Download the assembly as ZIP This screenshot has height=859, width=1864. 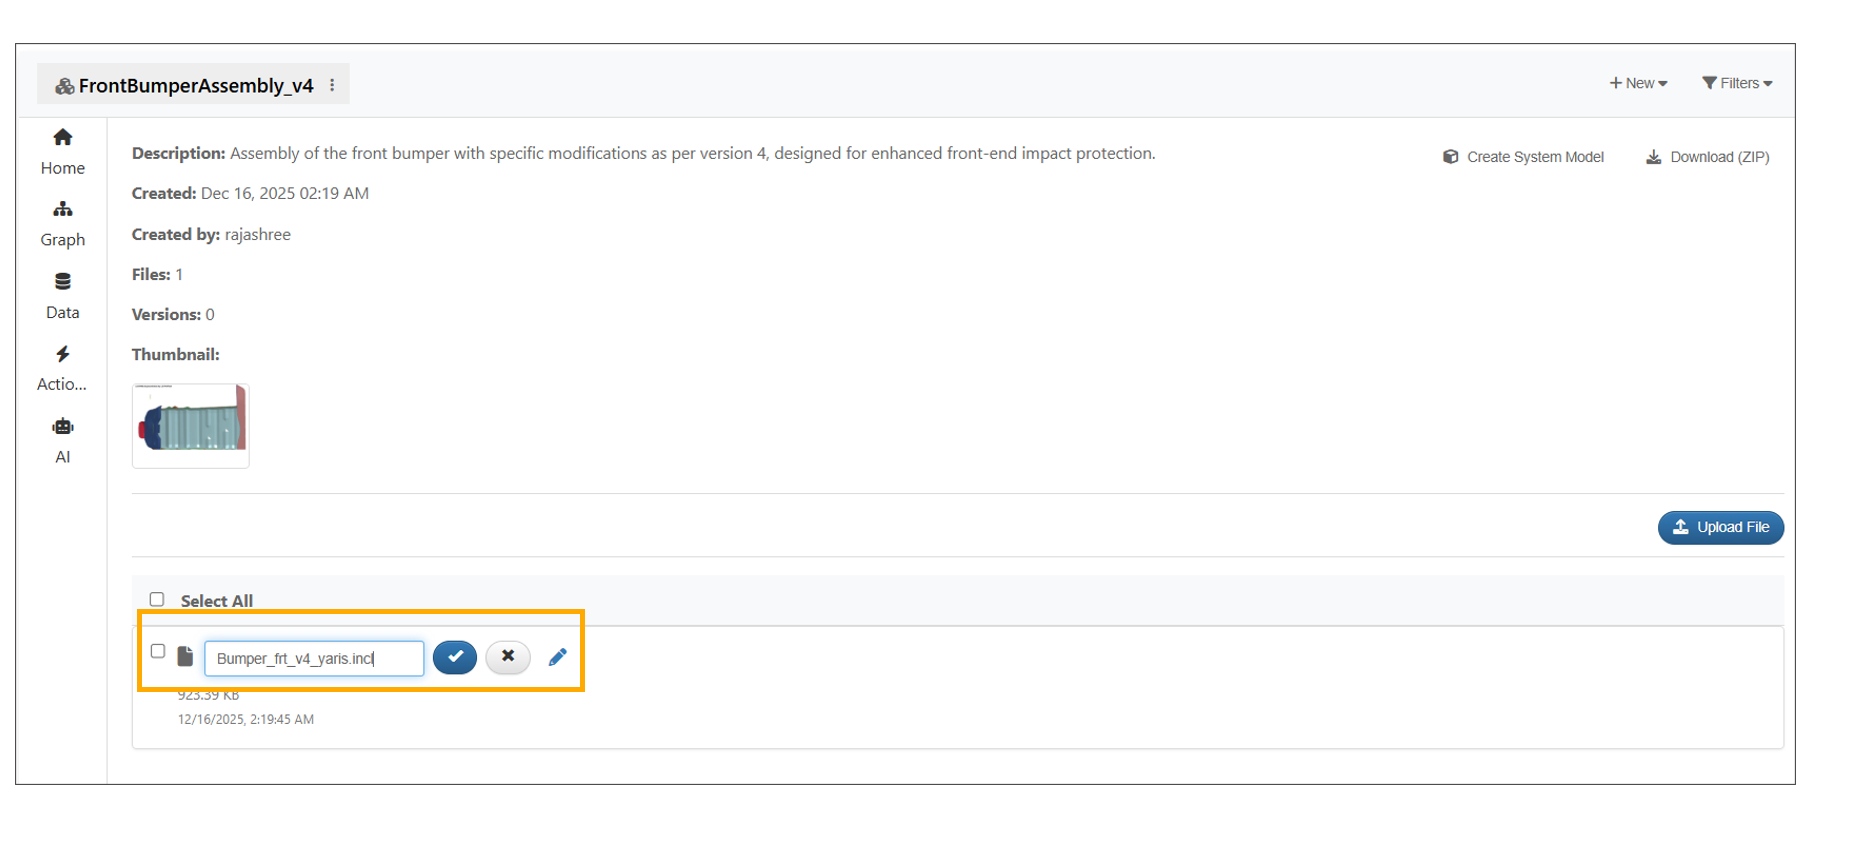coord(1708,157)
